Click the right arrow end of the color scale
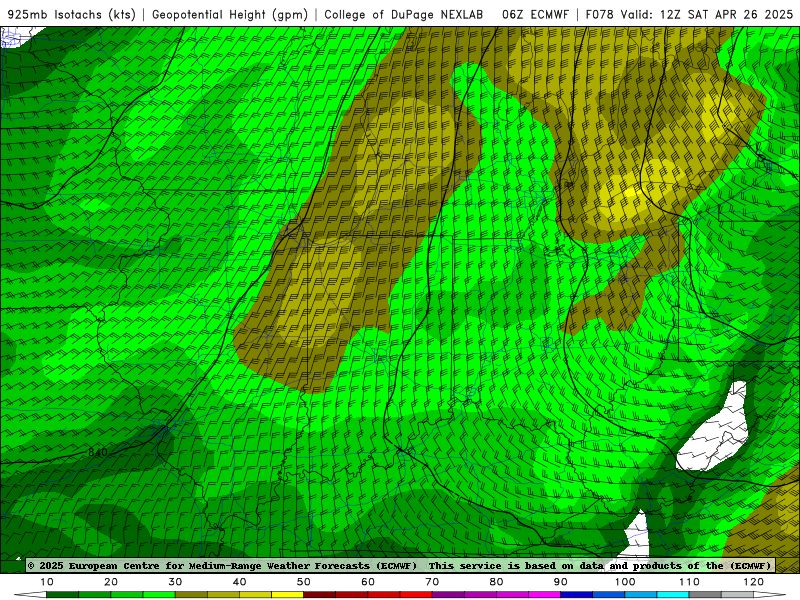The width and height of the screenshot is (800, 600). pyautogui.click(x=770, y=595)
